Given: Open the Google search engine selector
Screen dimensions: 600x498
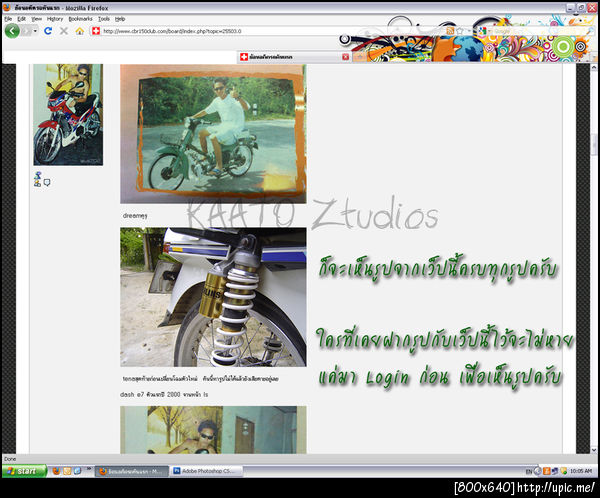Looking at the screenshot, I should (x=483, y=31).
